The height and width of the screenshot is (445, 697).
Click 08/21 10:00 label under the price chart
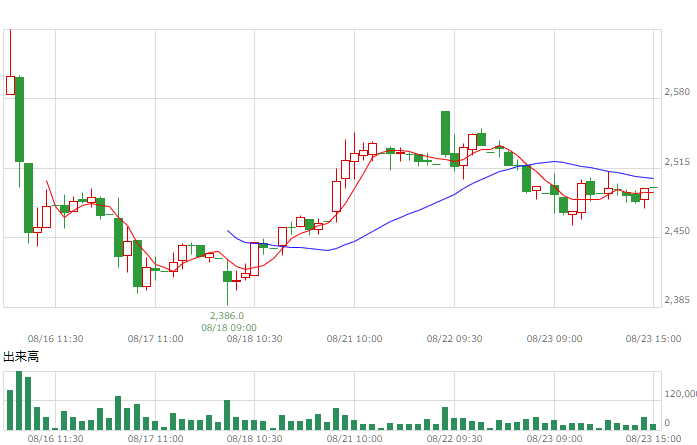[x=354, y=339]
